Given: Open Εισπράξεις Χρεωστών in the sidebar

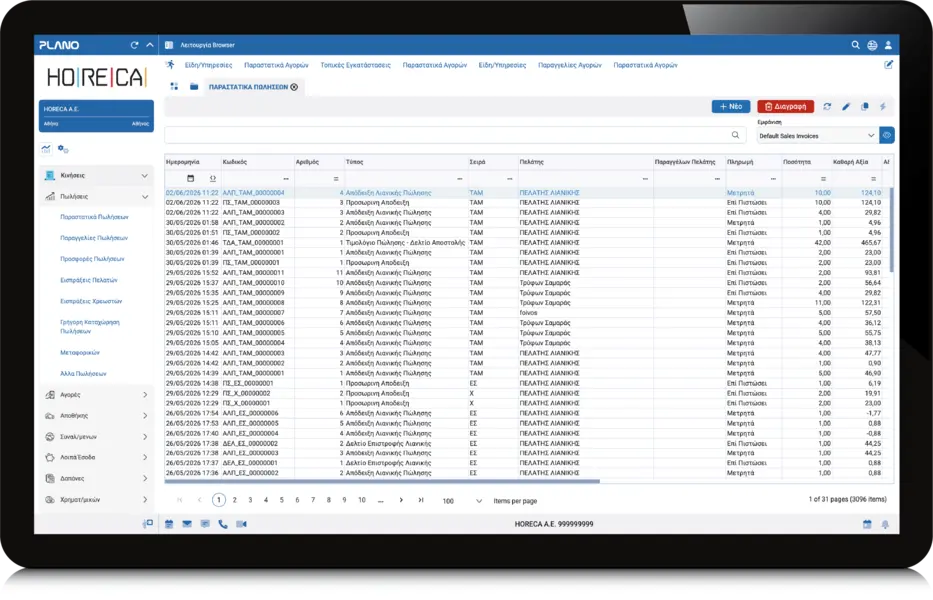Looking at the screenshot, I should [x=91, y=301].
